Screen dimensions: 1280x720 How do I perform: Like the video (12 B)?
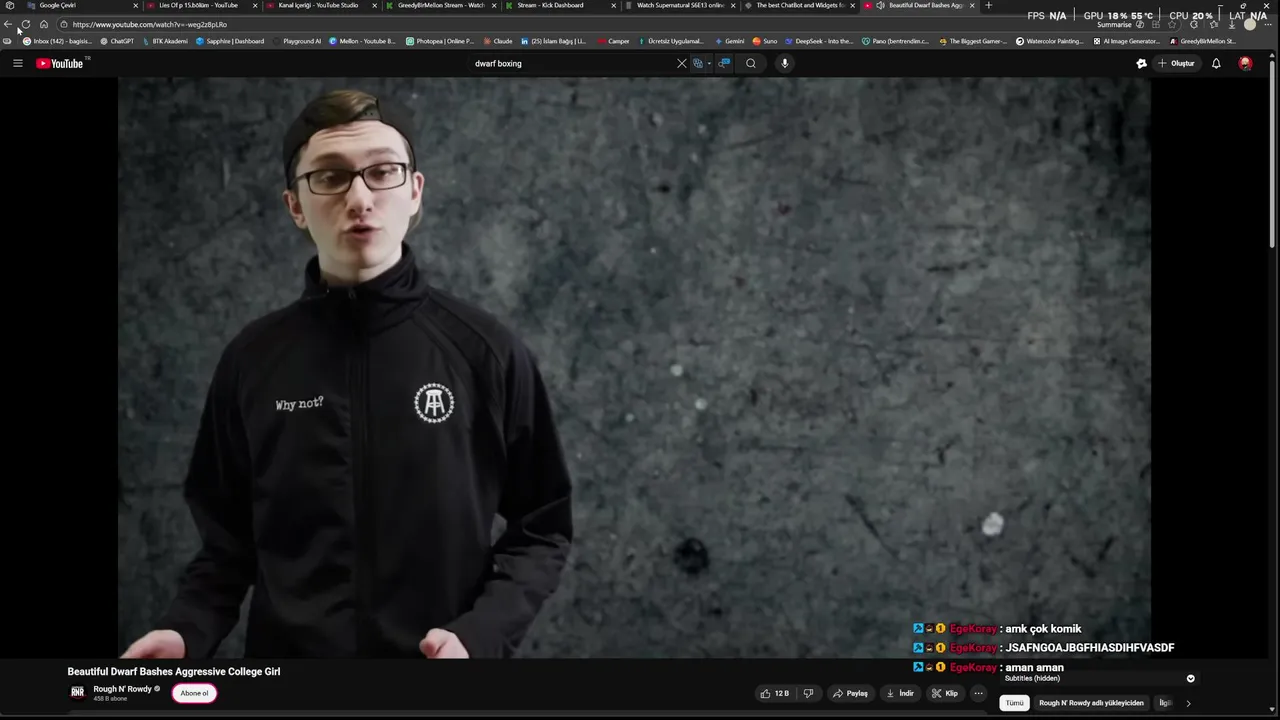click(x=775, y=693)
